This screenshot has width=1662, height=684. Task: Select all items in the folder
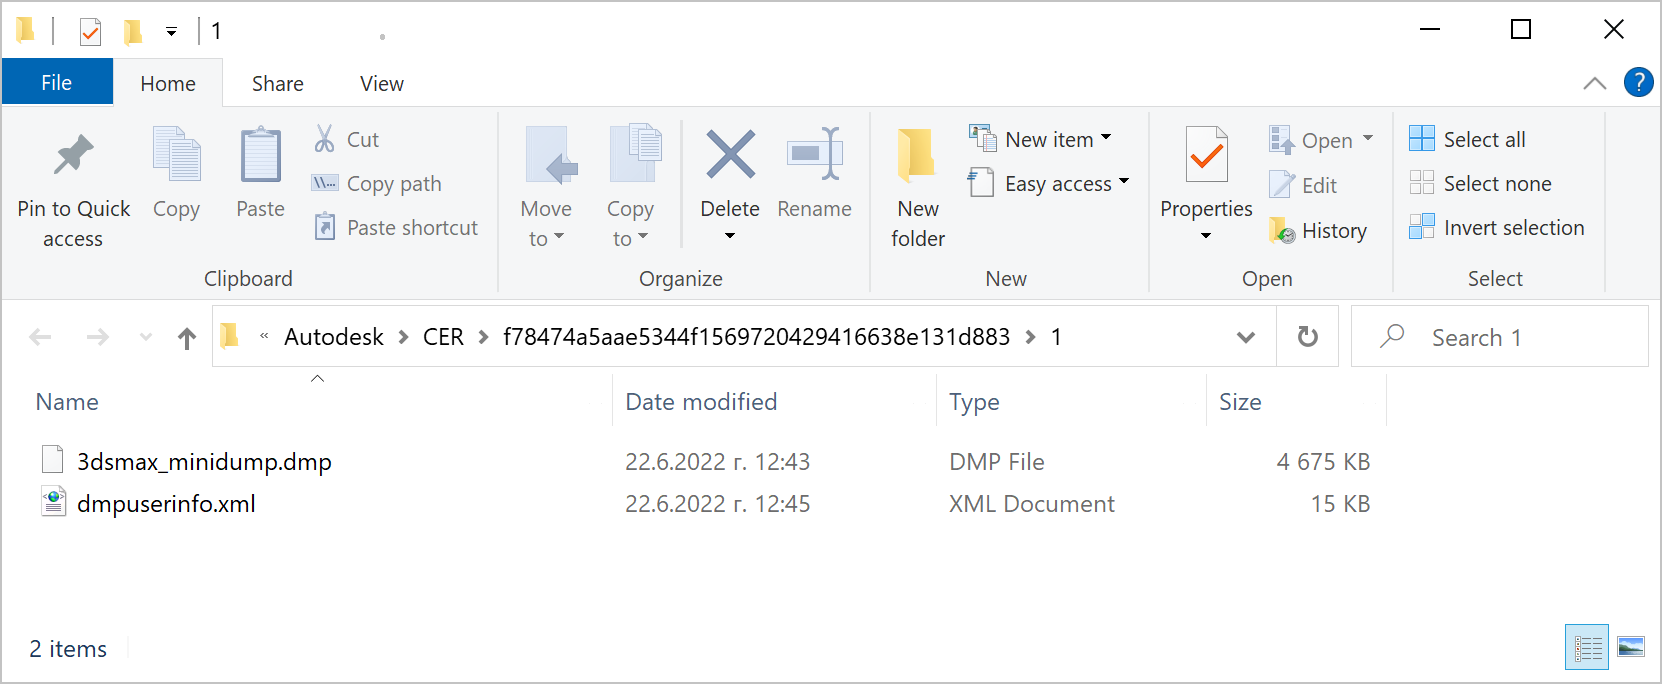coord(1466,139)
